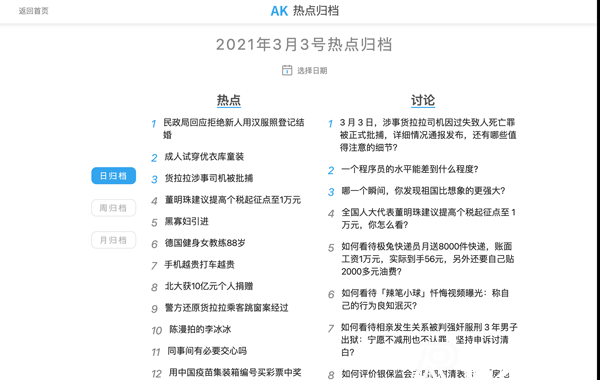Switch to 周归档 weekly archive
Image resolution: width=600 pixels, height=380 pixels.
click(113, 208)
